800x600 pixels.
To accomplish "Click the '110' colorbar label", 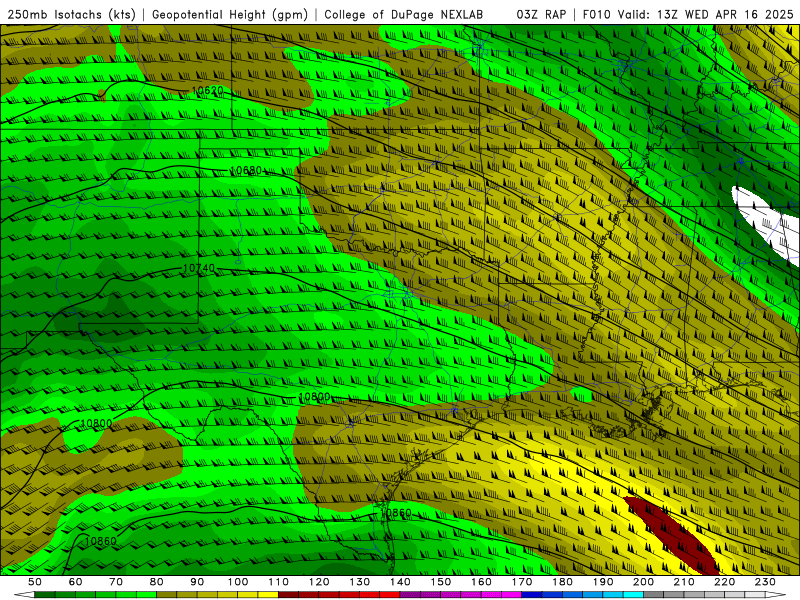I will (279, 582).
